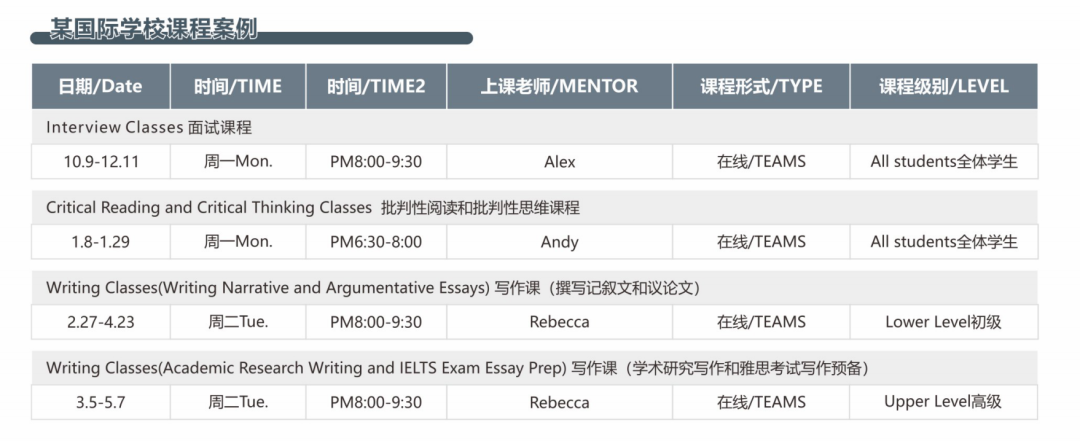
Task: Click the 时间/TIME2 column header
Action: (x=376, y=86)
